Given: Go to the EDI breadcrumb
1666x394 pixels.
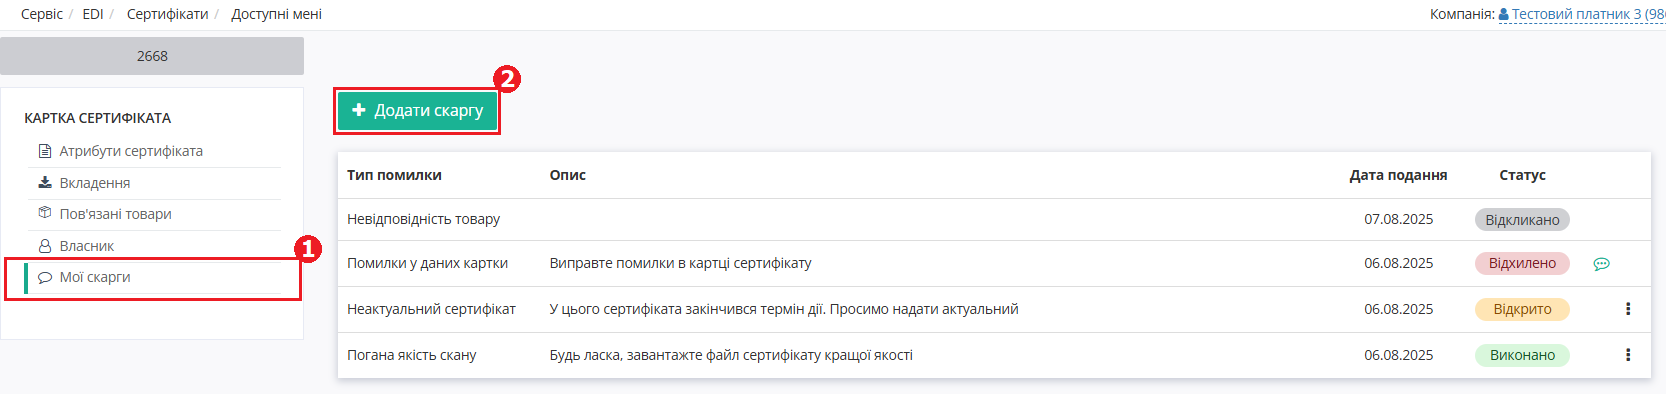Looking at the screenshot, I should pyautogui.click(x=93, y=14).
